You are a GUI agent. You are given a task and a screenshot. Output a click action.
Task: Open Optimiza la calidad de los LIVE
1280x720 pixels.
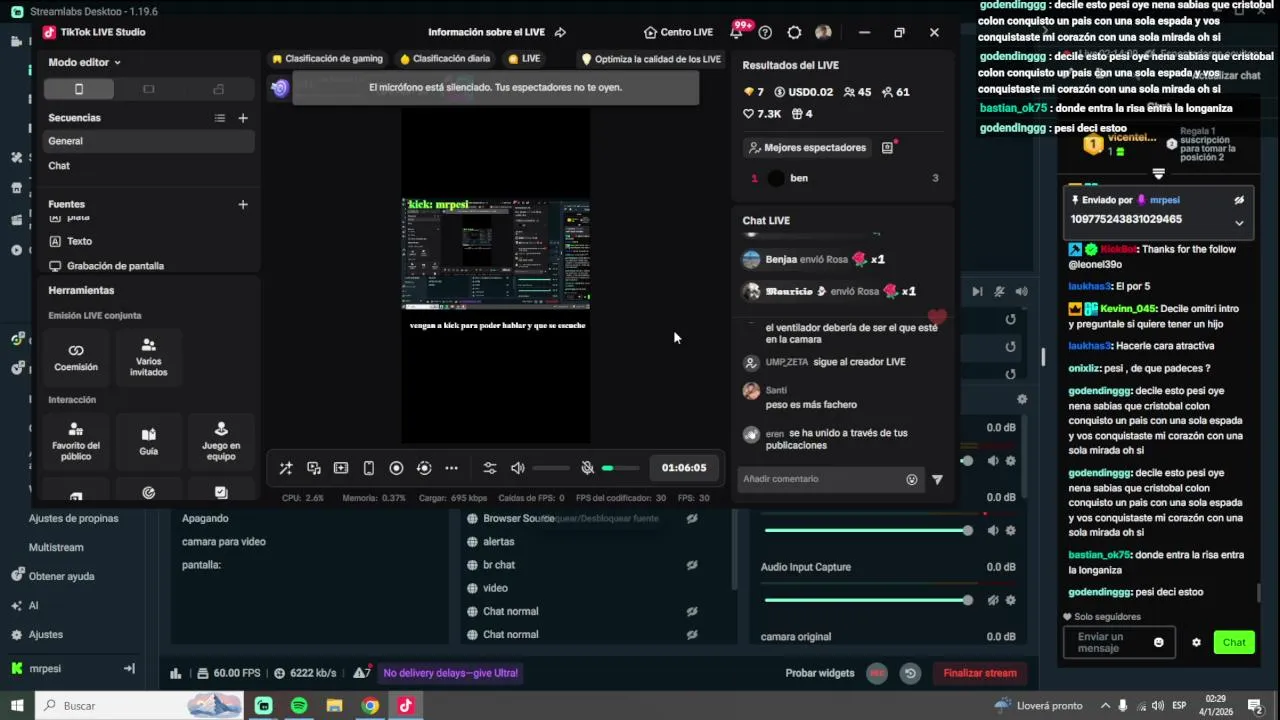[651, 59]
